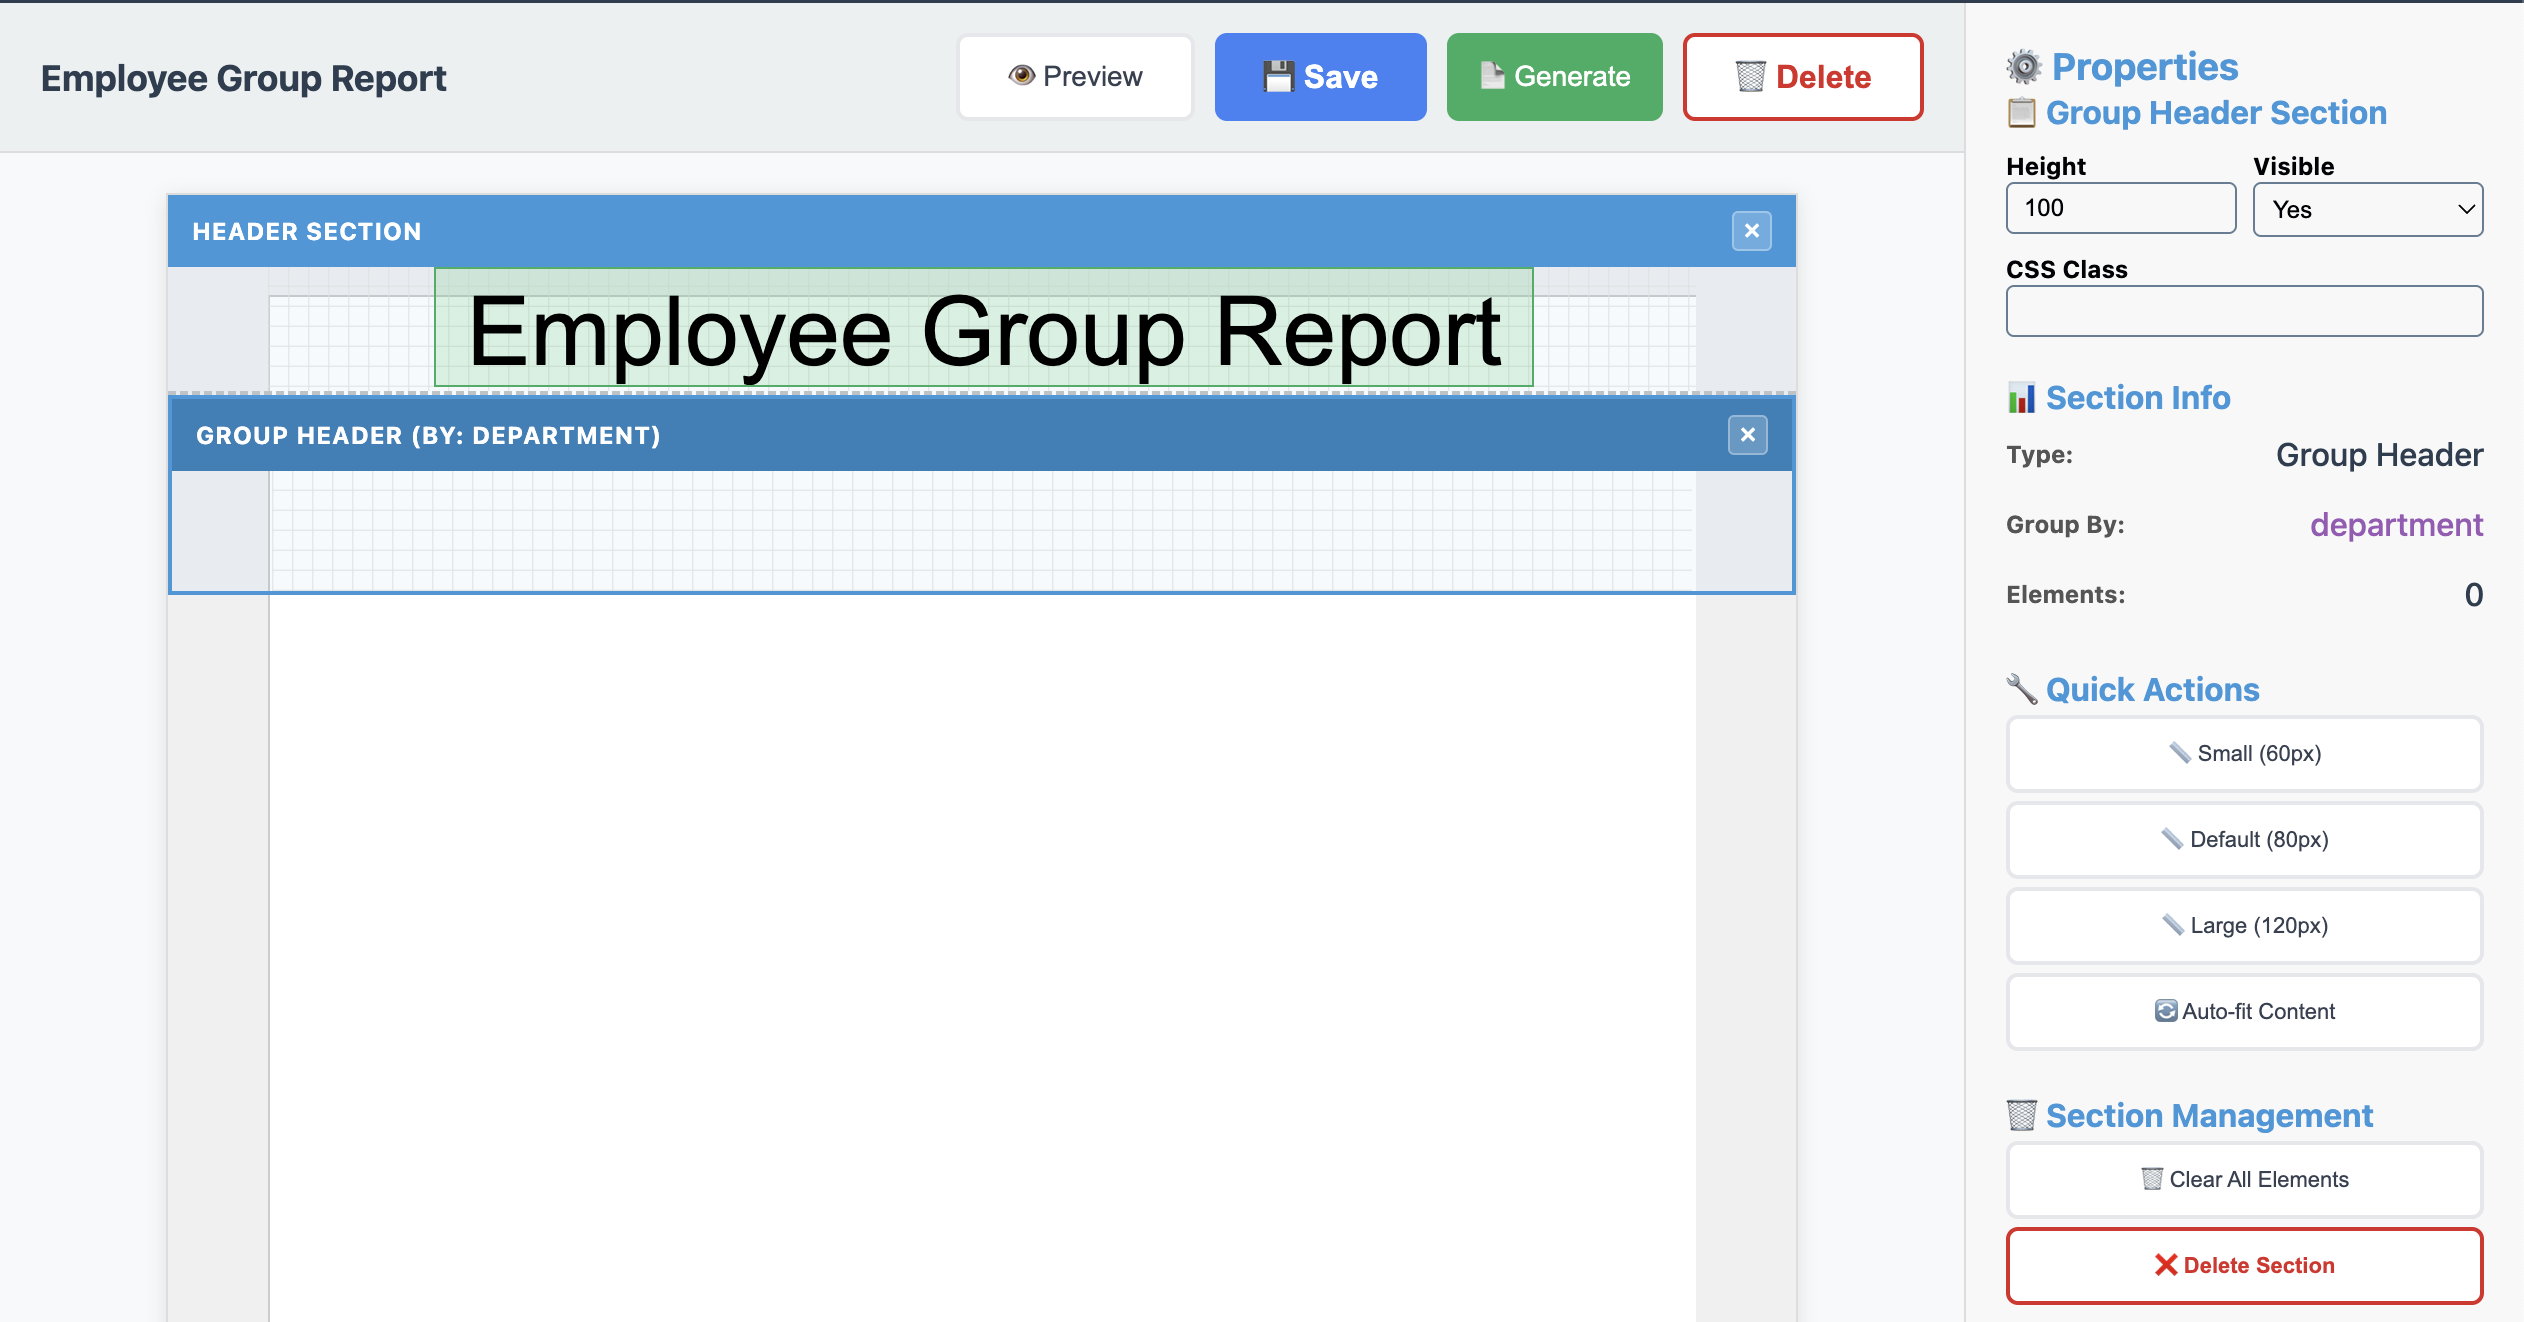Viewport: 2524px width, 1322px height.
Task: Click the gear icon beside Properties heading
Action: [2024, 65]
